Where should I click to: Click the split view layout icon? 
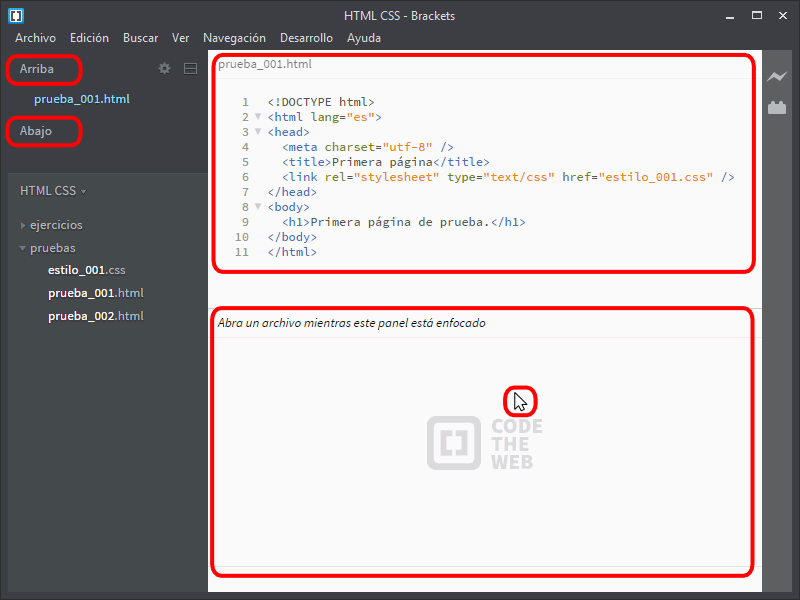190,68
